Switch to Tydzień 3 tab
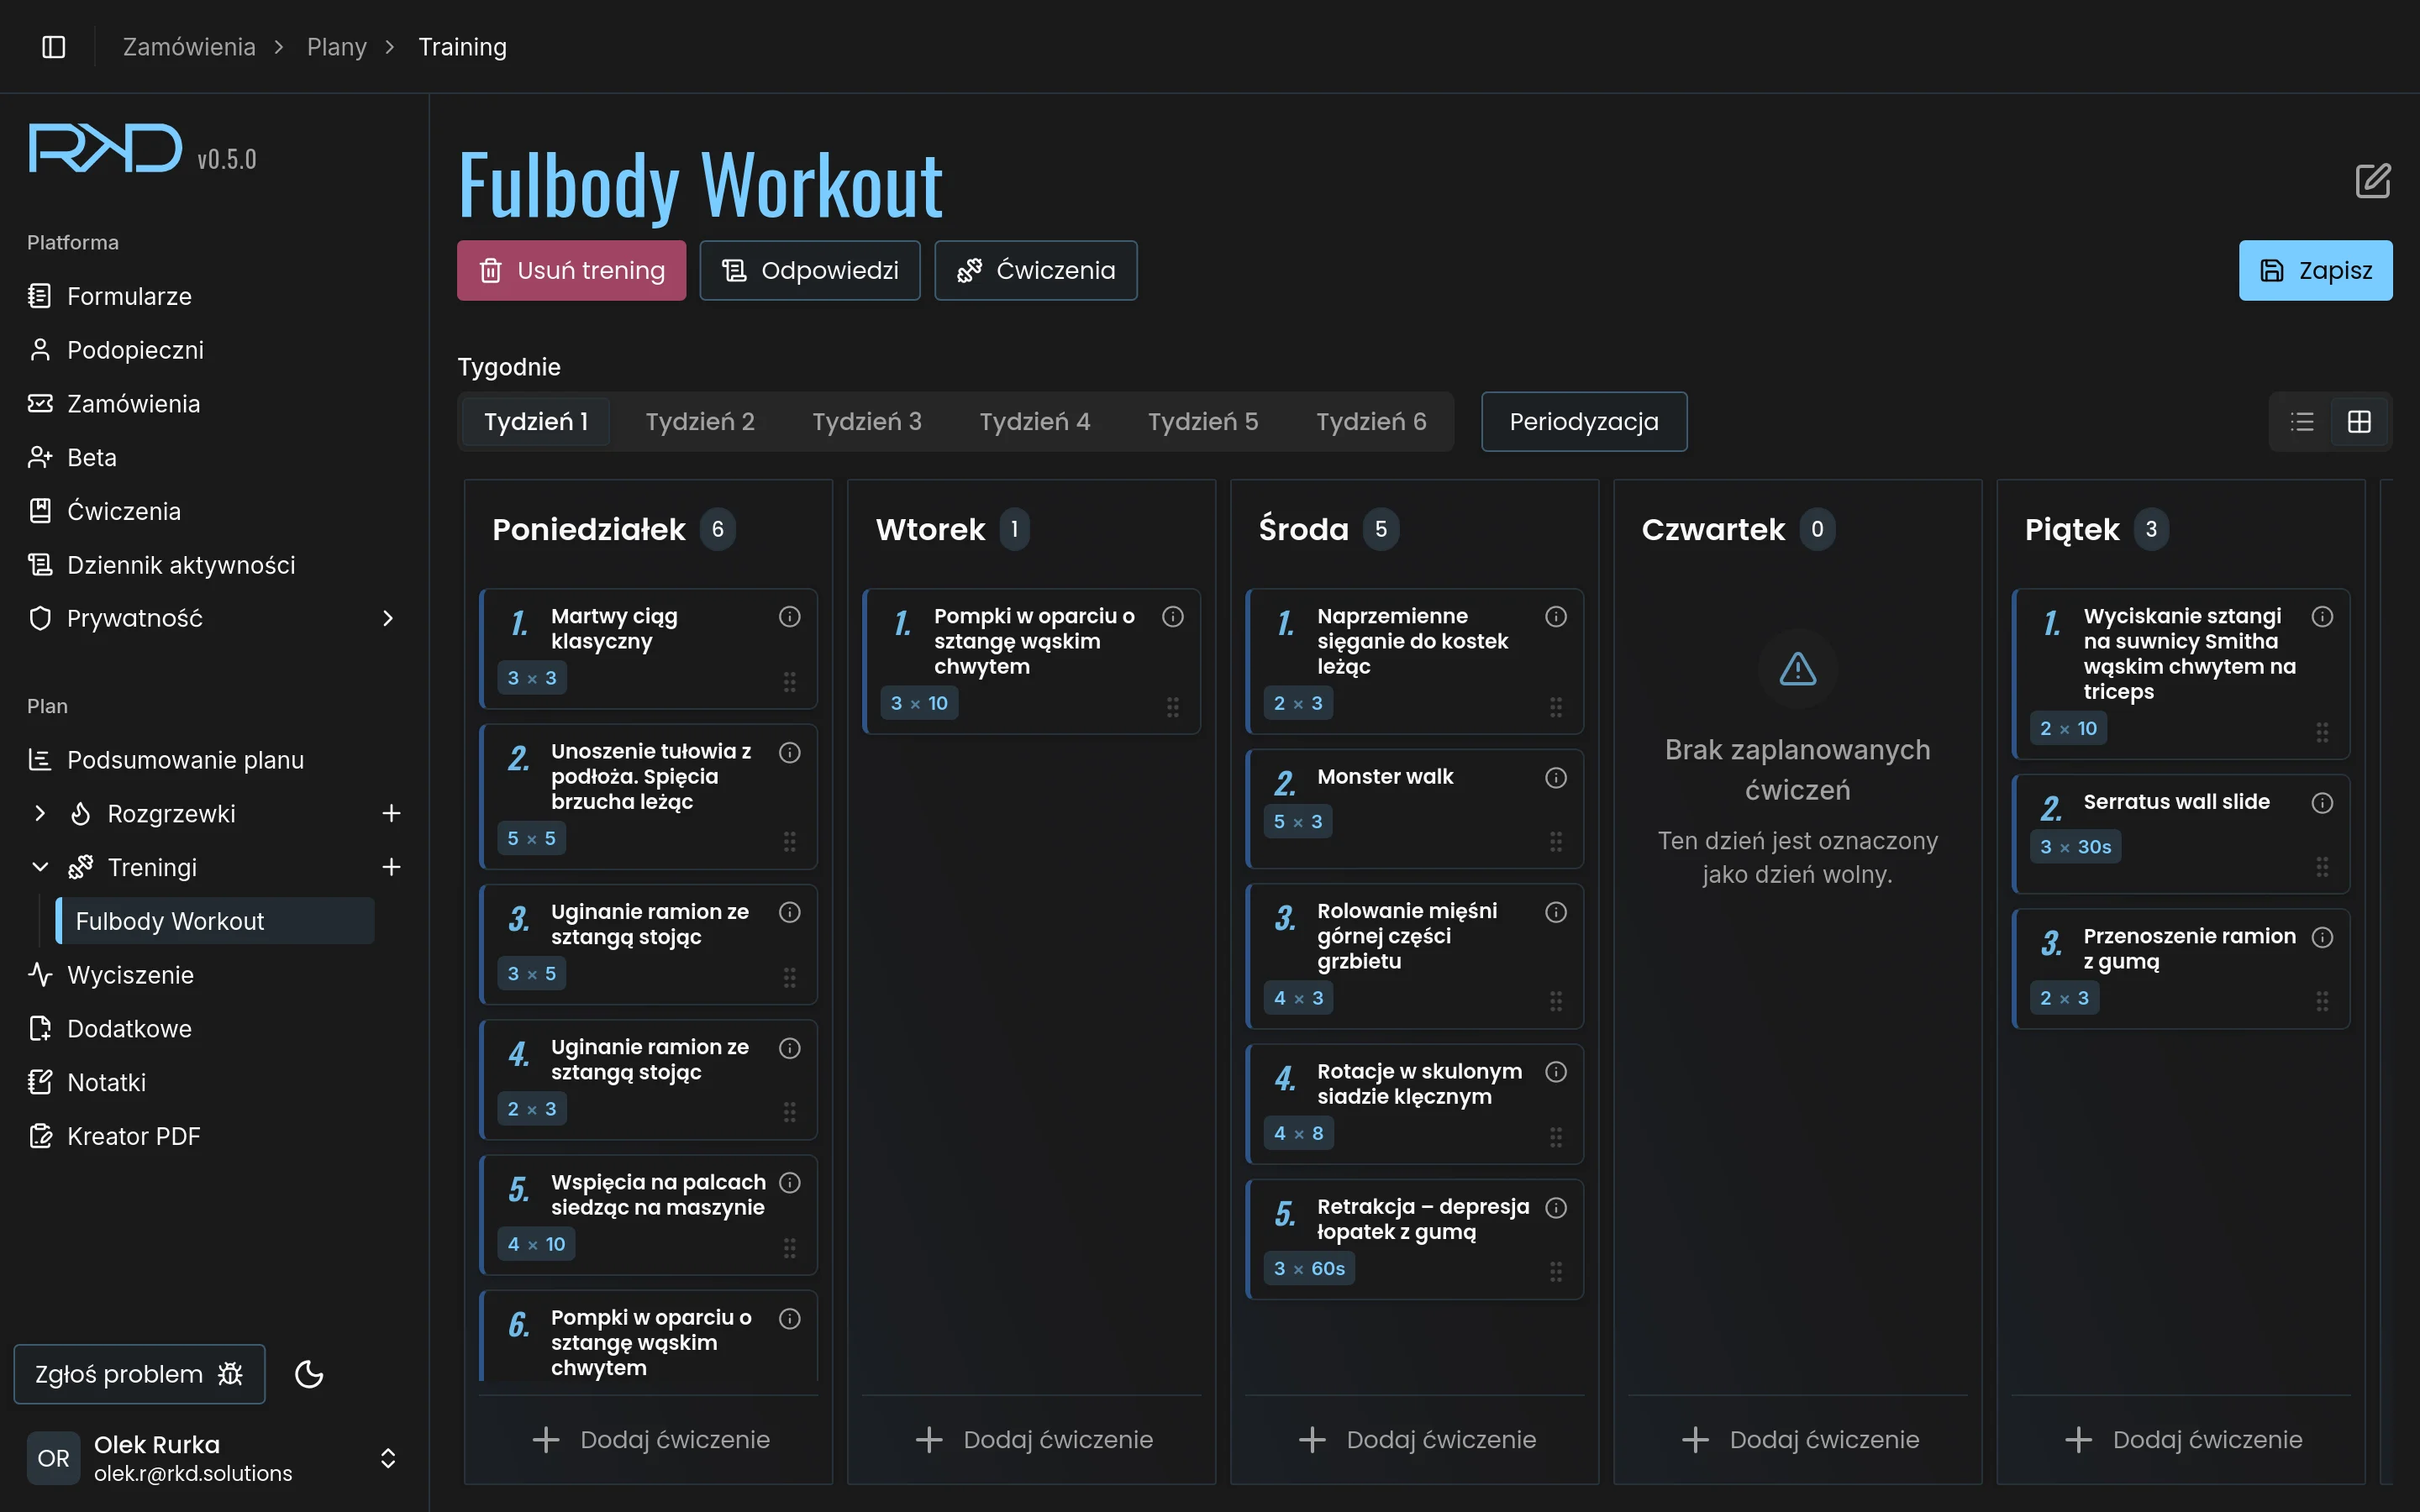Screen dimensions: 2420x1512 pos(866,422)
